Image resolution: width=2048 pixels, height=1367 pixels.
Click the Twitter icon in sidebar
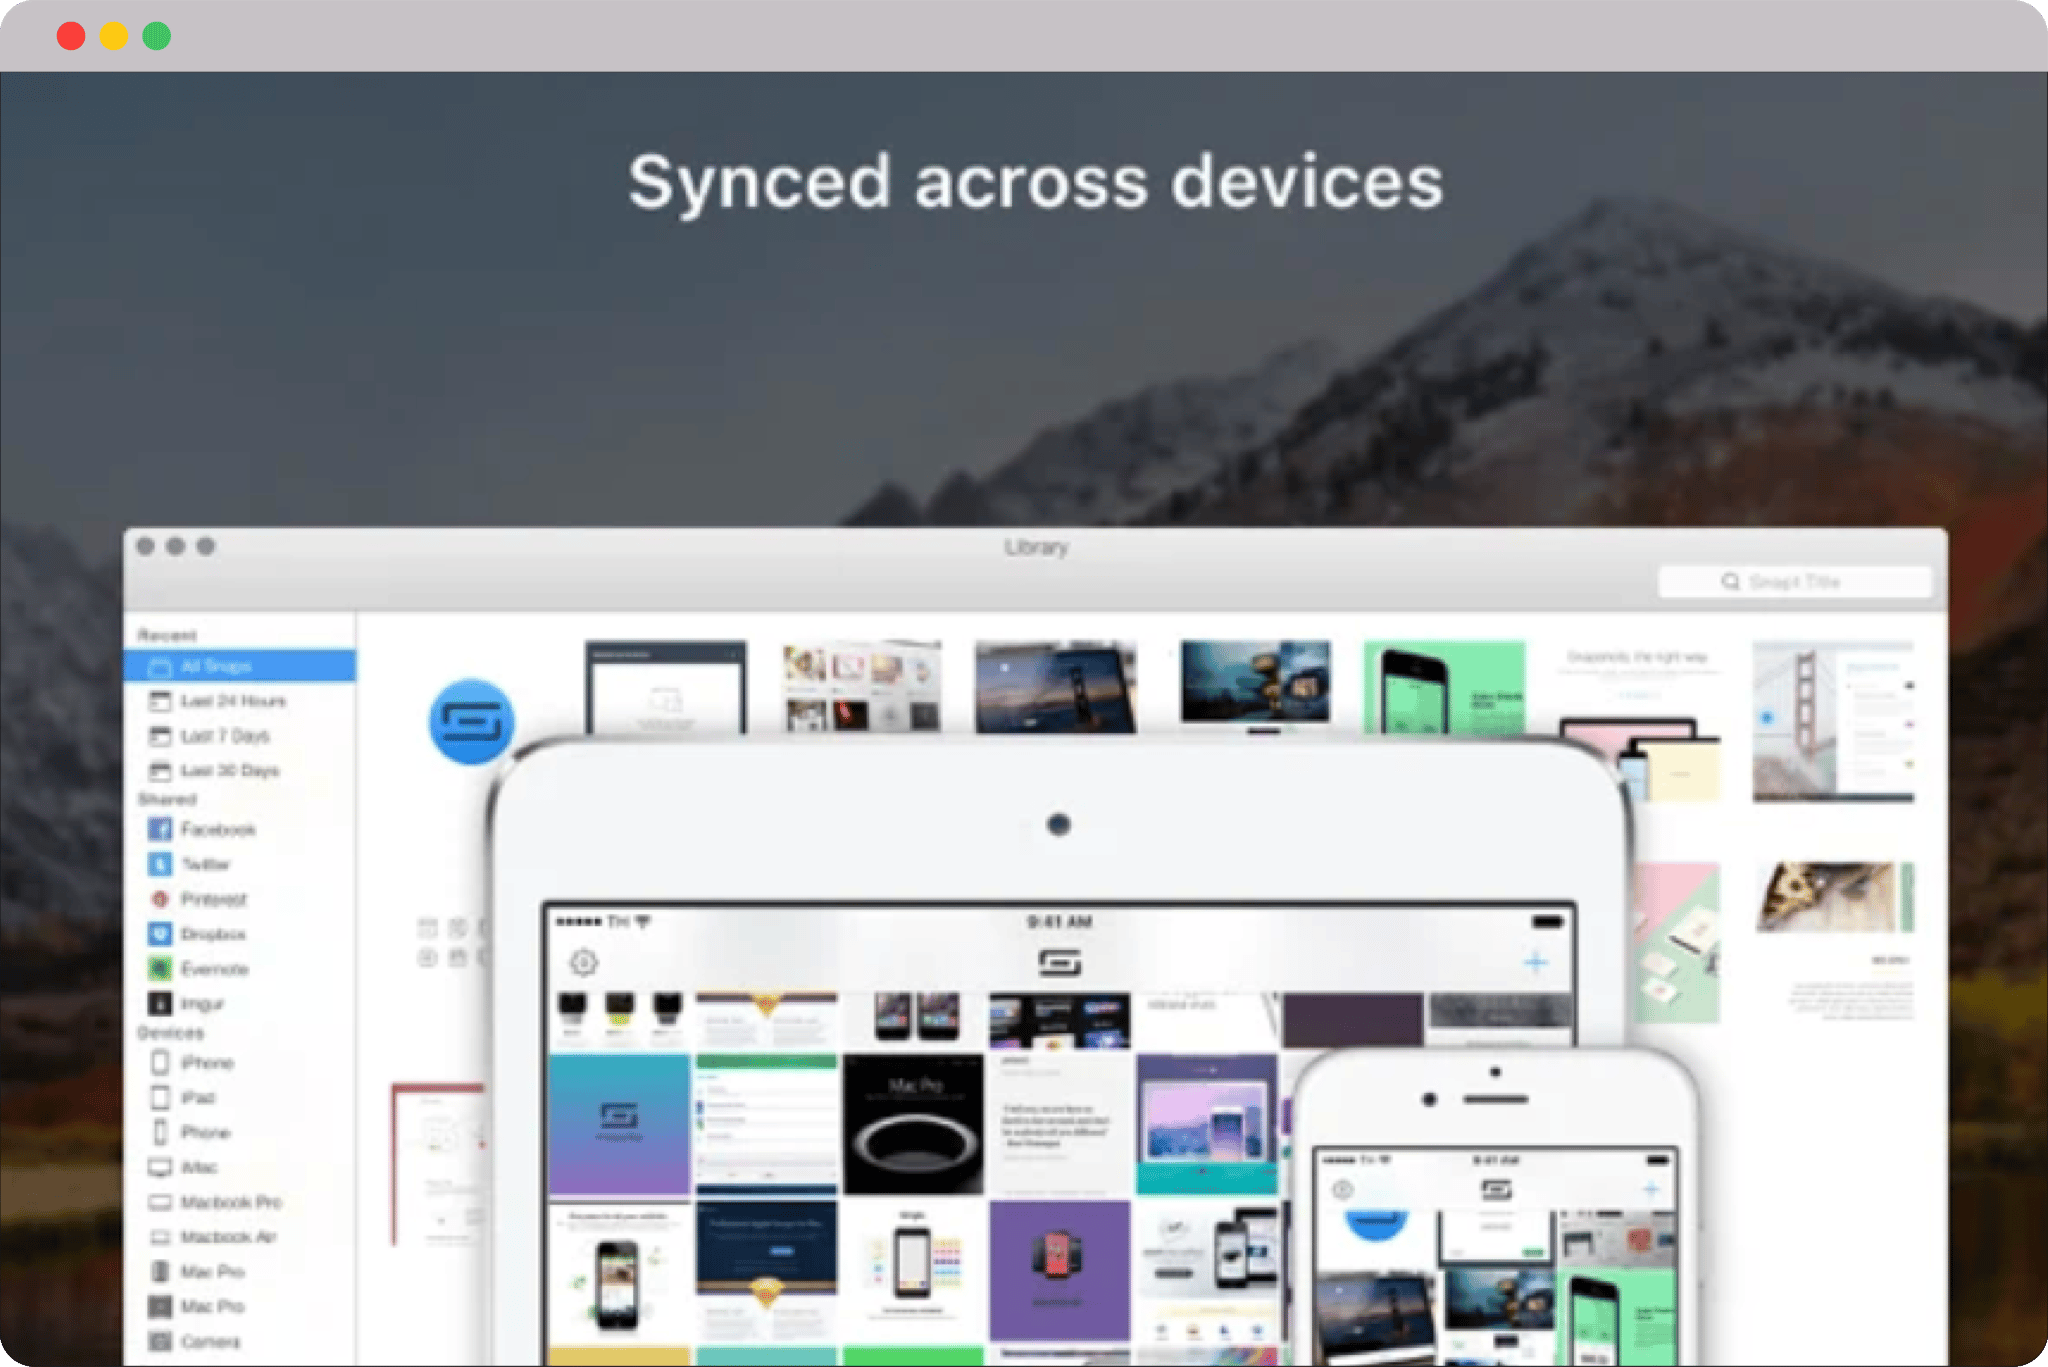click(160, 864)
